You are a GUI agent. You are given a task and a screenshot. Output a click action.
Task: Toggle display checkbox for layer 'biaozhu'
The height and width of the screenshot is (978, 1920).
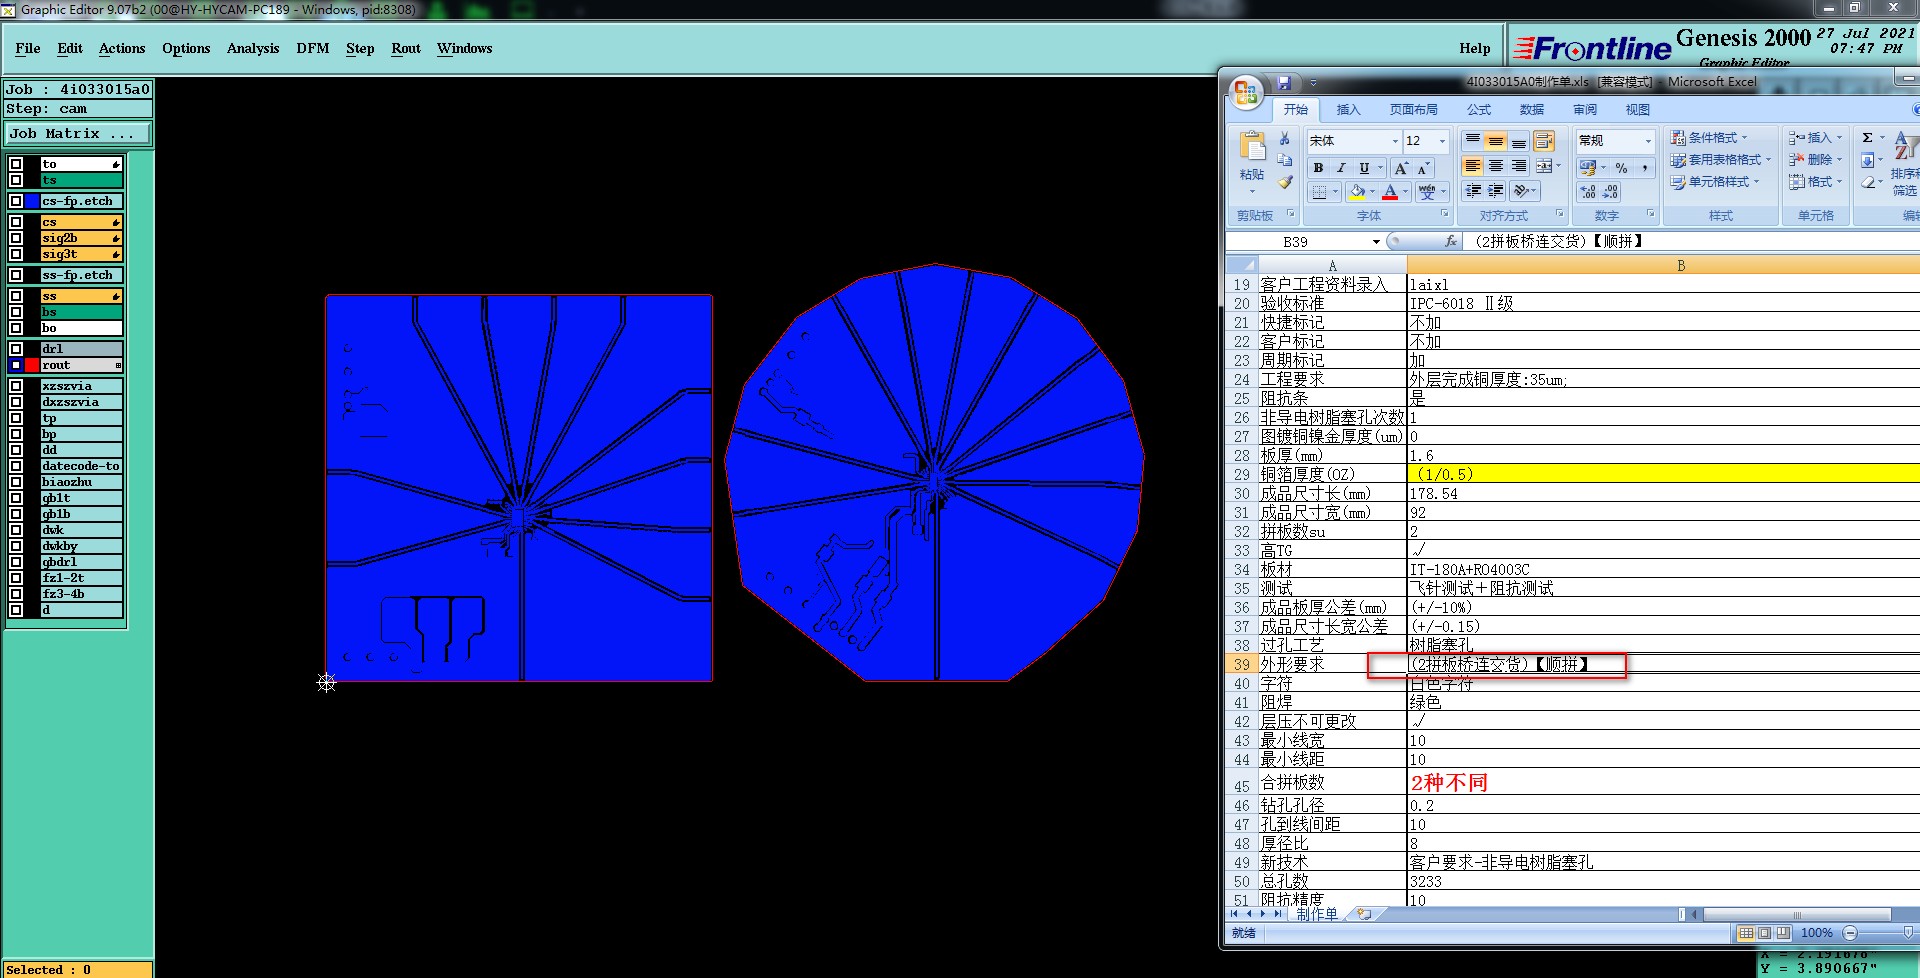(x=16, y=482)
